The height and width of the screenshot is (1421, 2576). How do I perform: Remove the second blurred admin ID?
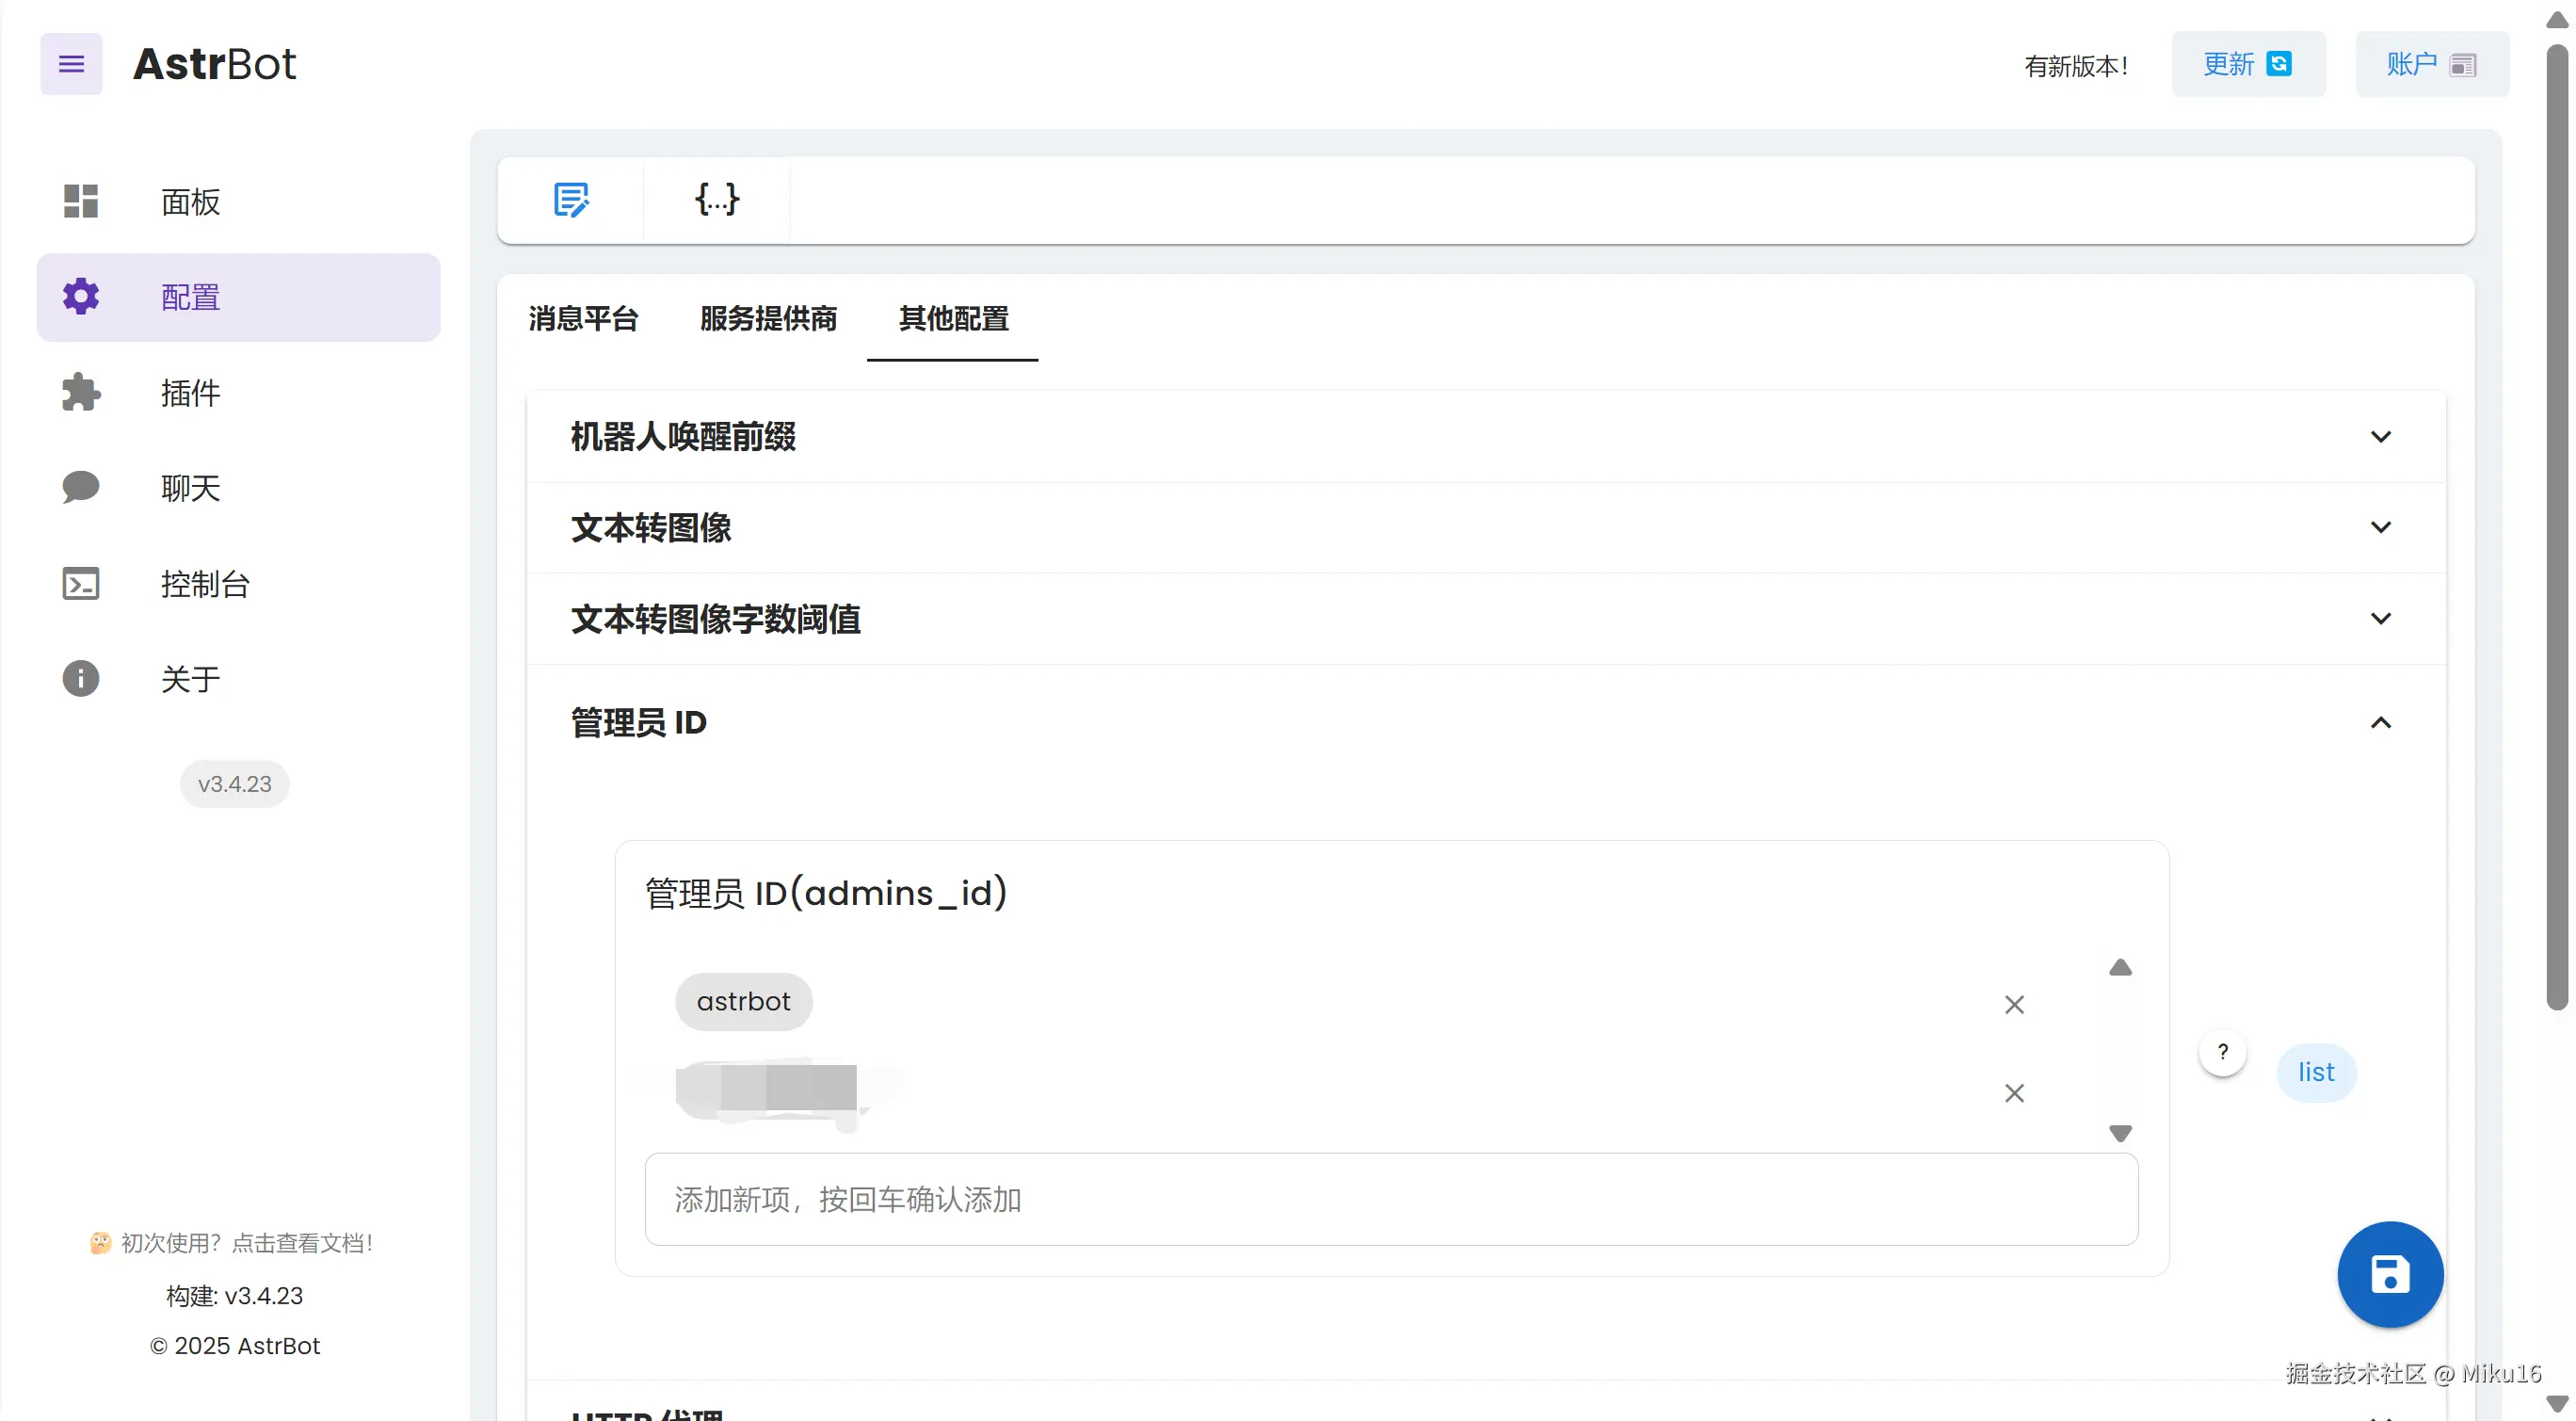tap(2014, 1093)
